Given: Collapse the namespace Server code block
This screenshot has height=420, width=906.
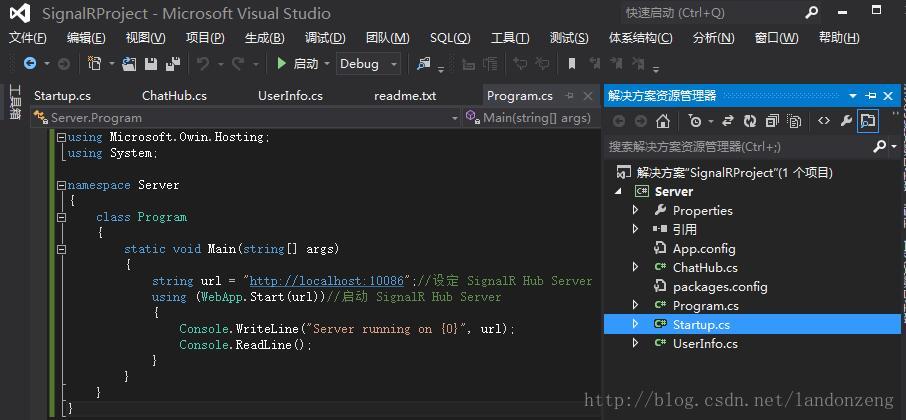Looking at the screenshot, I should click(61, 185).
